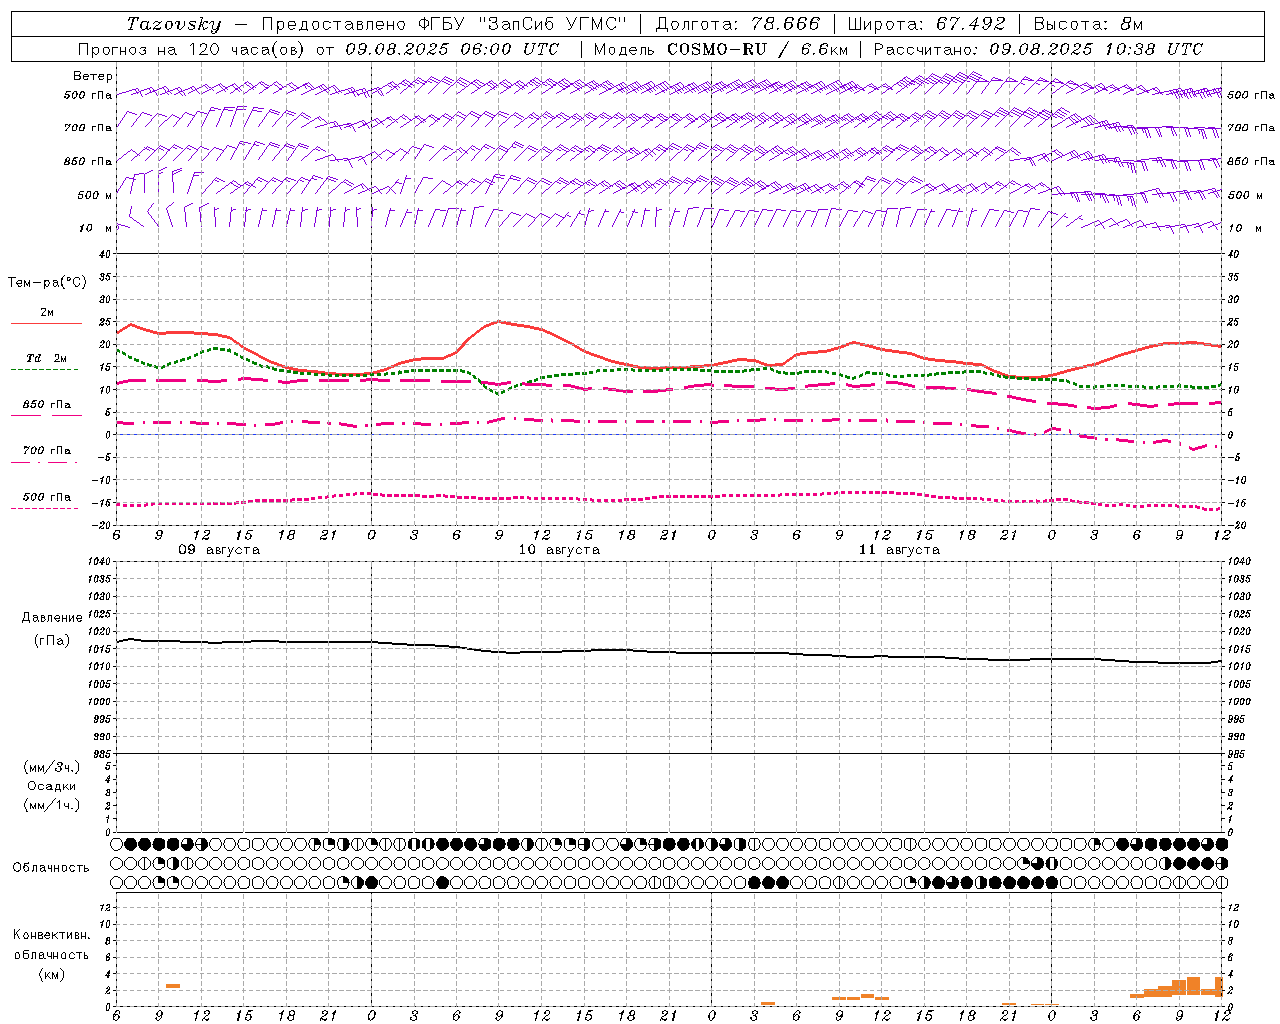Click the '(мм/1ч.)' precipitation unit label
1280x1024 pixels.
point(52,805)
